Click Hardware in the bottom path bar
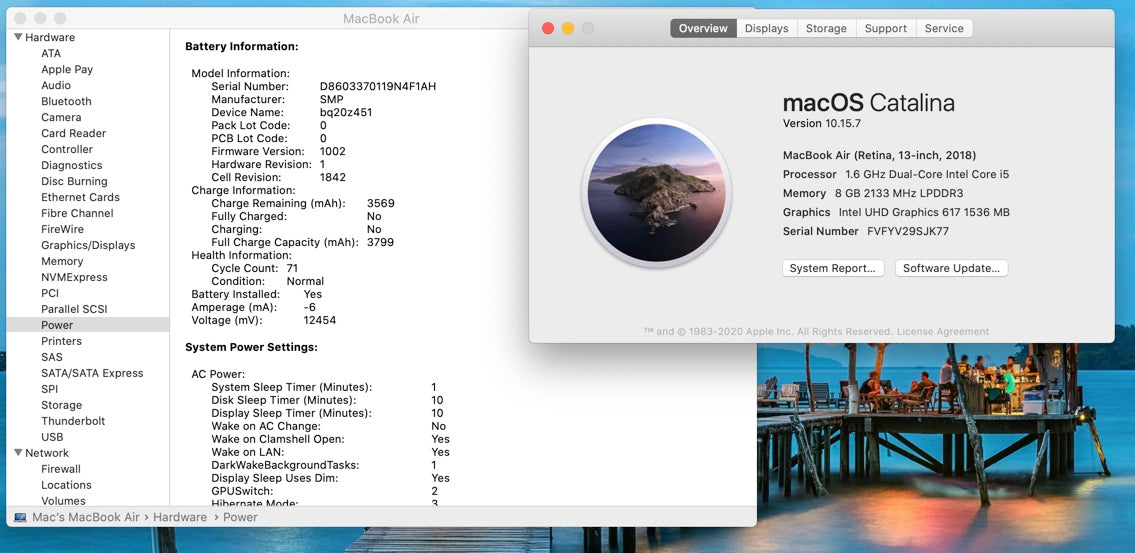 pos(180,517)
